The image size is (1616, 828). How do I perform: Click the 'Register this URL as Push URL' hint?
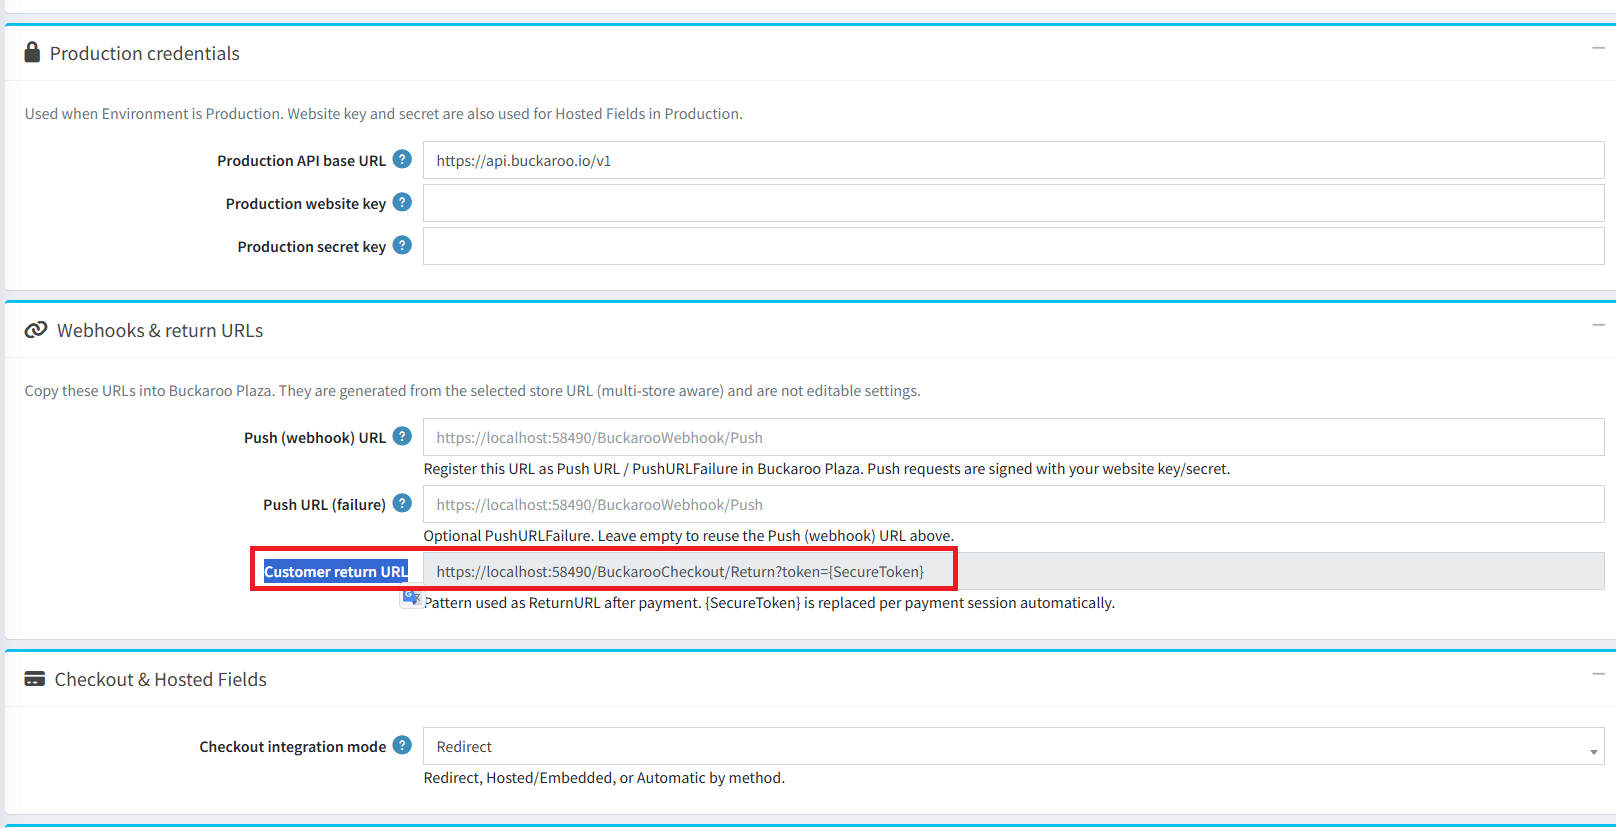[827, 468]
